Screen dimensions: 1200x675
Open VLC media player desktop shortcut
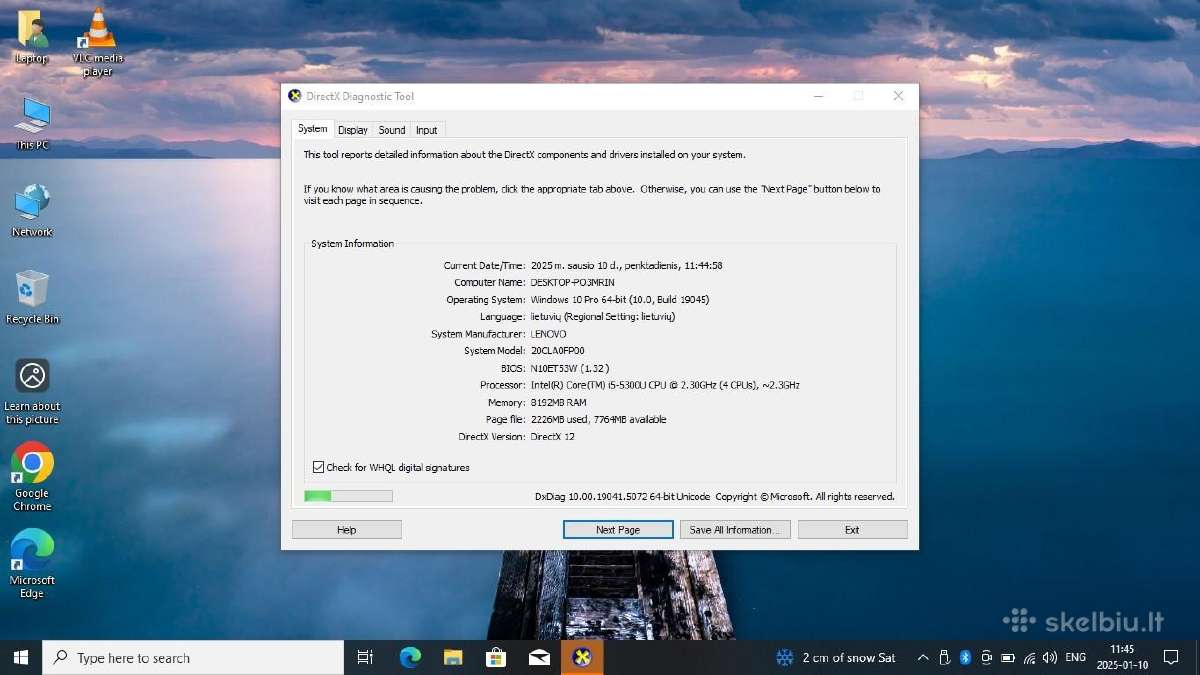pos(97,42)
